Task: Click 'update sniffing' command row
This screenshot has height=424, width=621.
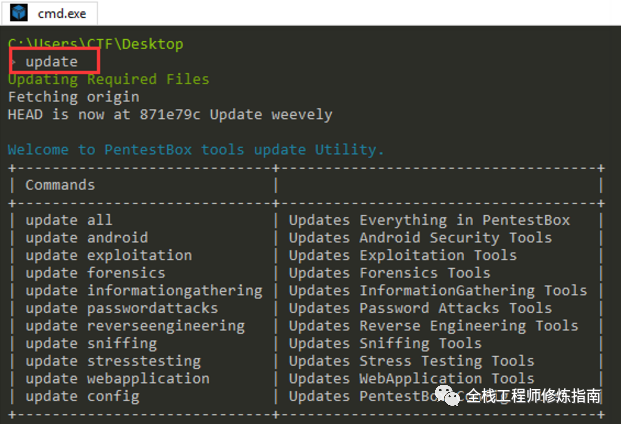Action: coord(91,343)
